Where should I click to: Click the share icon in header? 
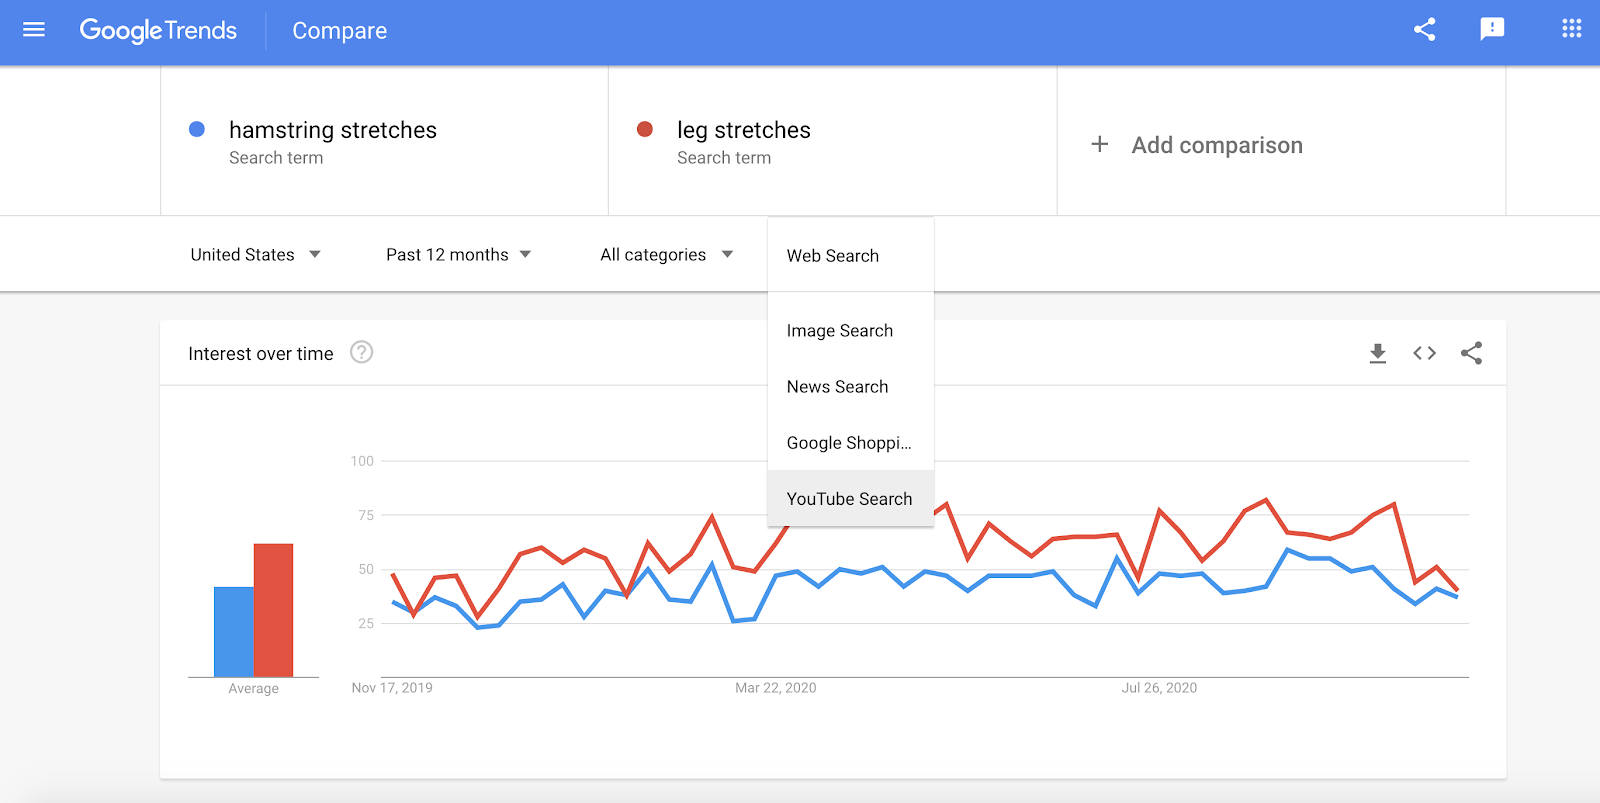pos(1424,30)
